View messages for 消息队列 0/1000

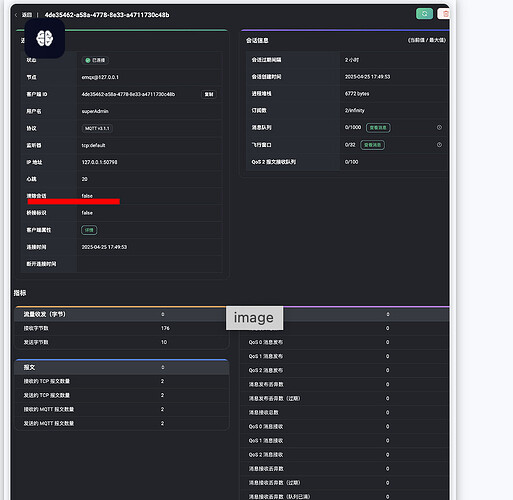click(x=378, y=128)
